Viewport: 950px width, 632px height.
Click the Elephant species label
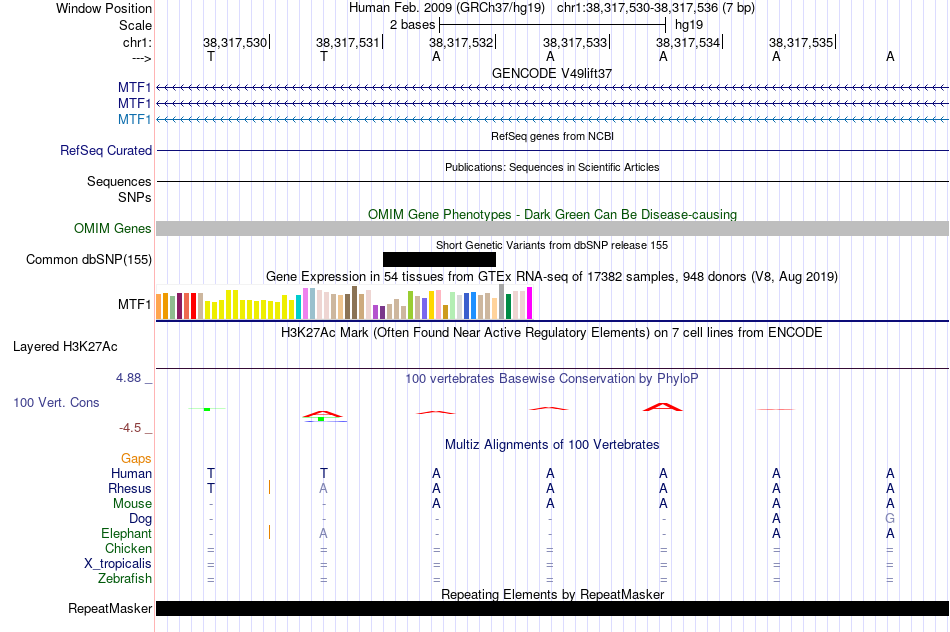[127, 533]
